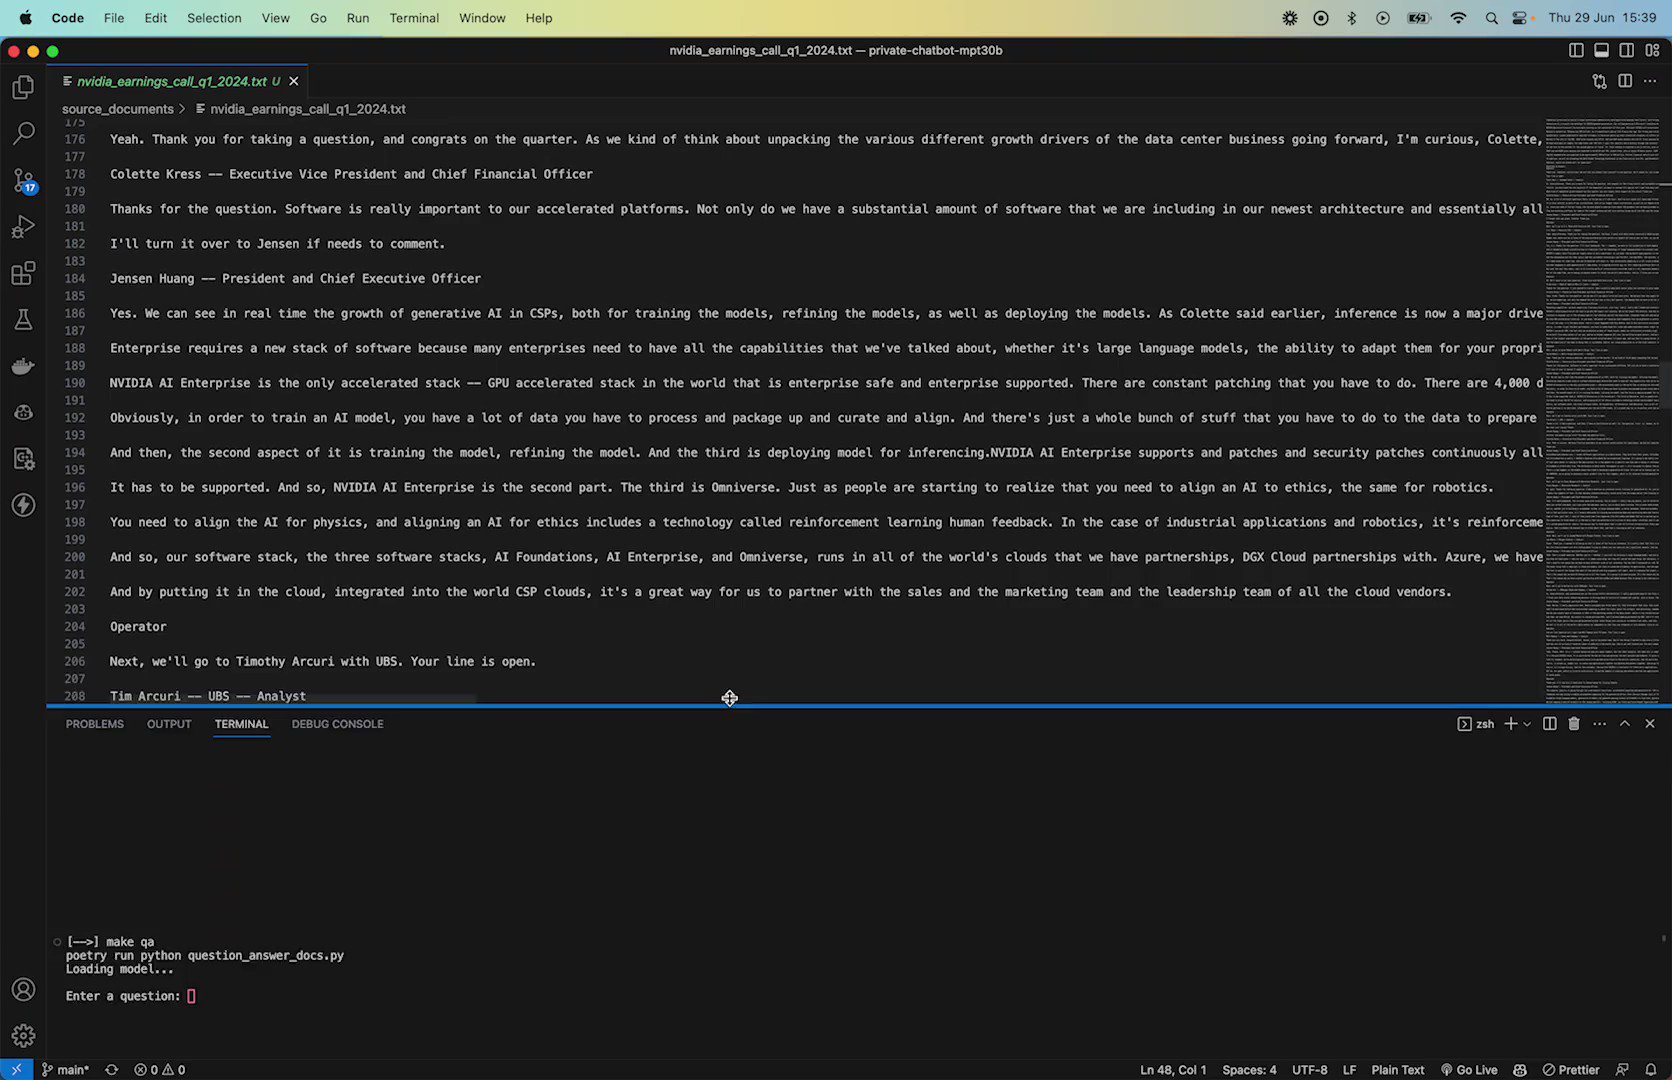Switch to the DEBUG CONSOLE tab
Viewport: 1672px width, 1080px height.
pos(337,723)
